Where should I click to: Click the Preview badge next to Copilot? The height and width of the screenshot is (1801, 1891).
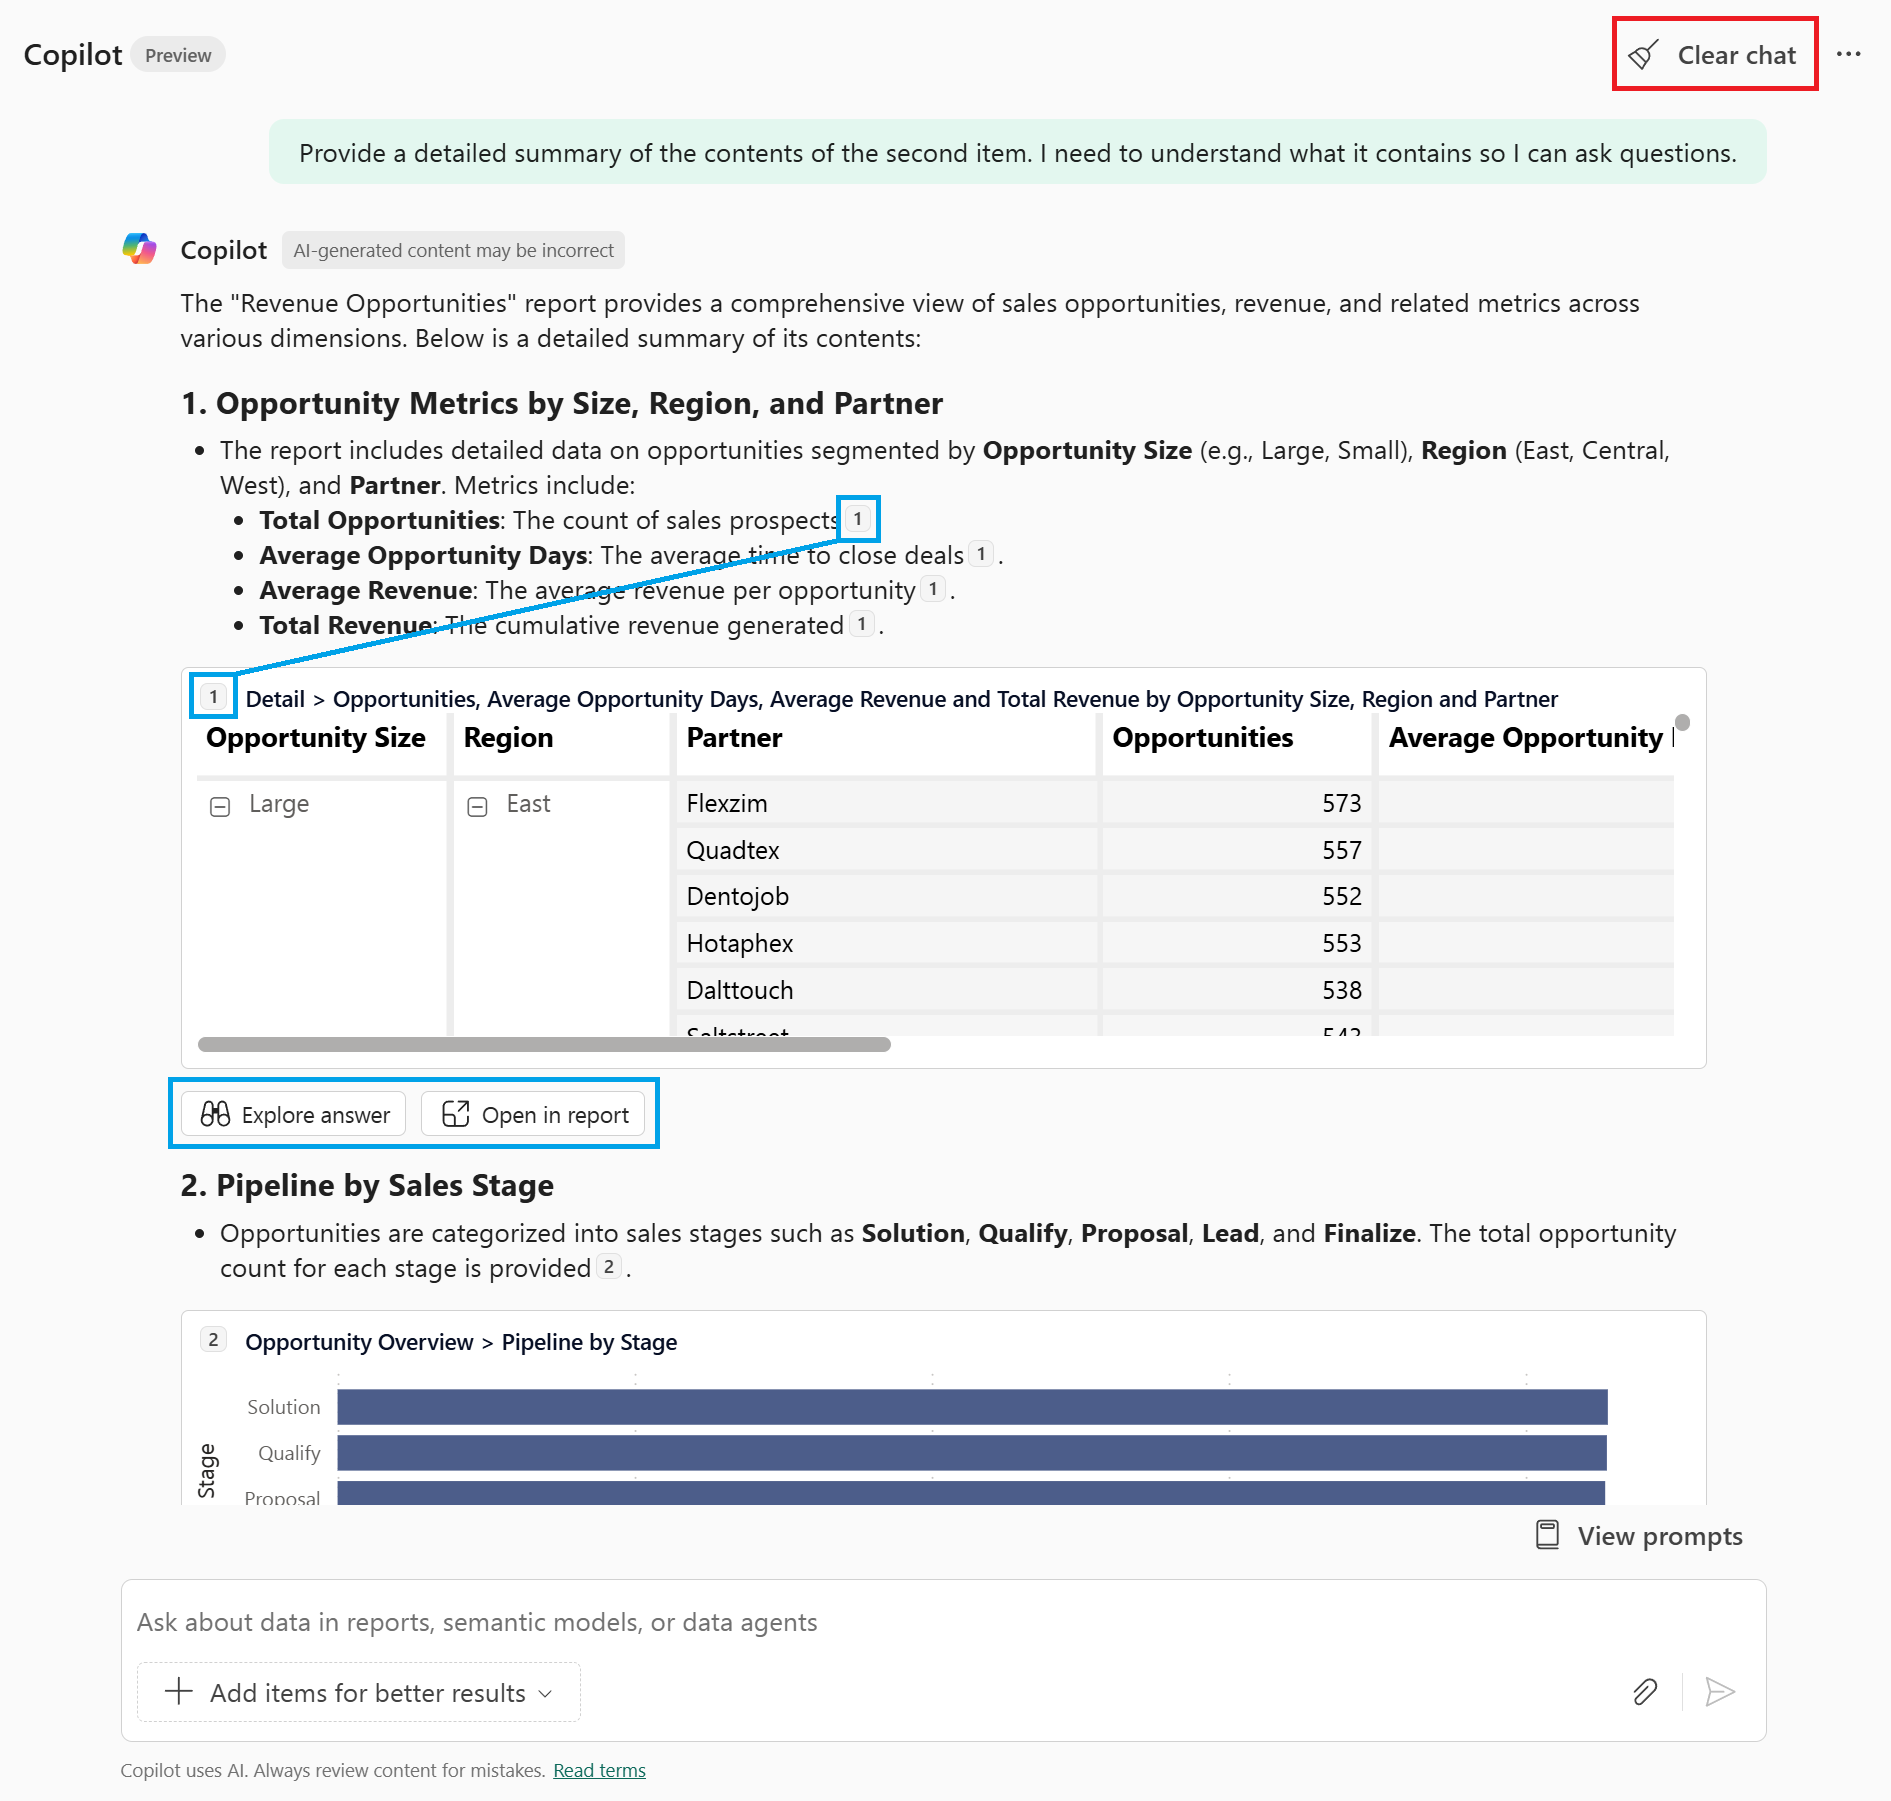(177, 55)
